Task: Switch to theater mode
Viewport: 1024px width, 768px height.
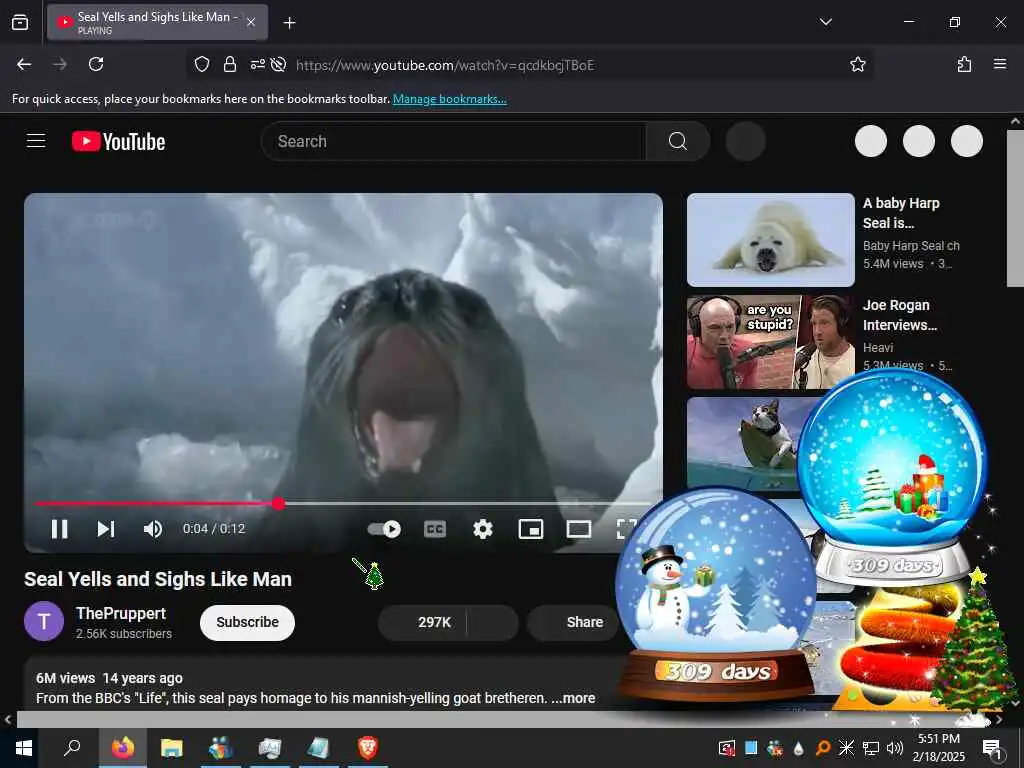Action: click(579, 529)
